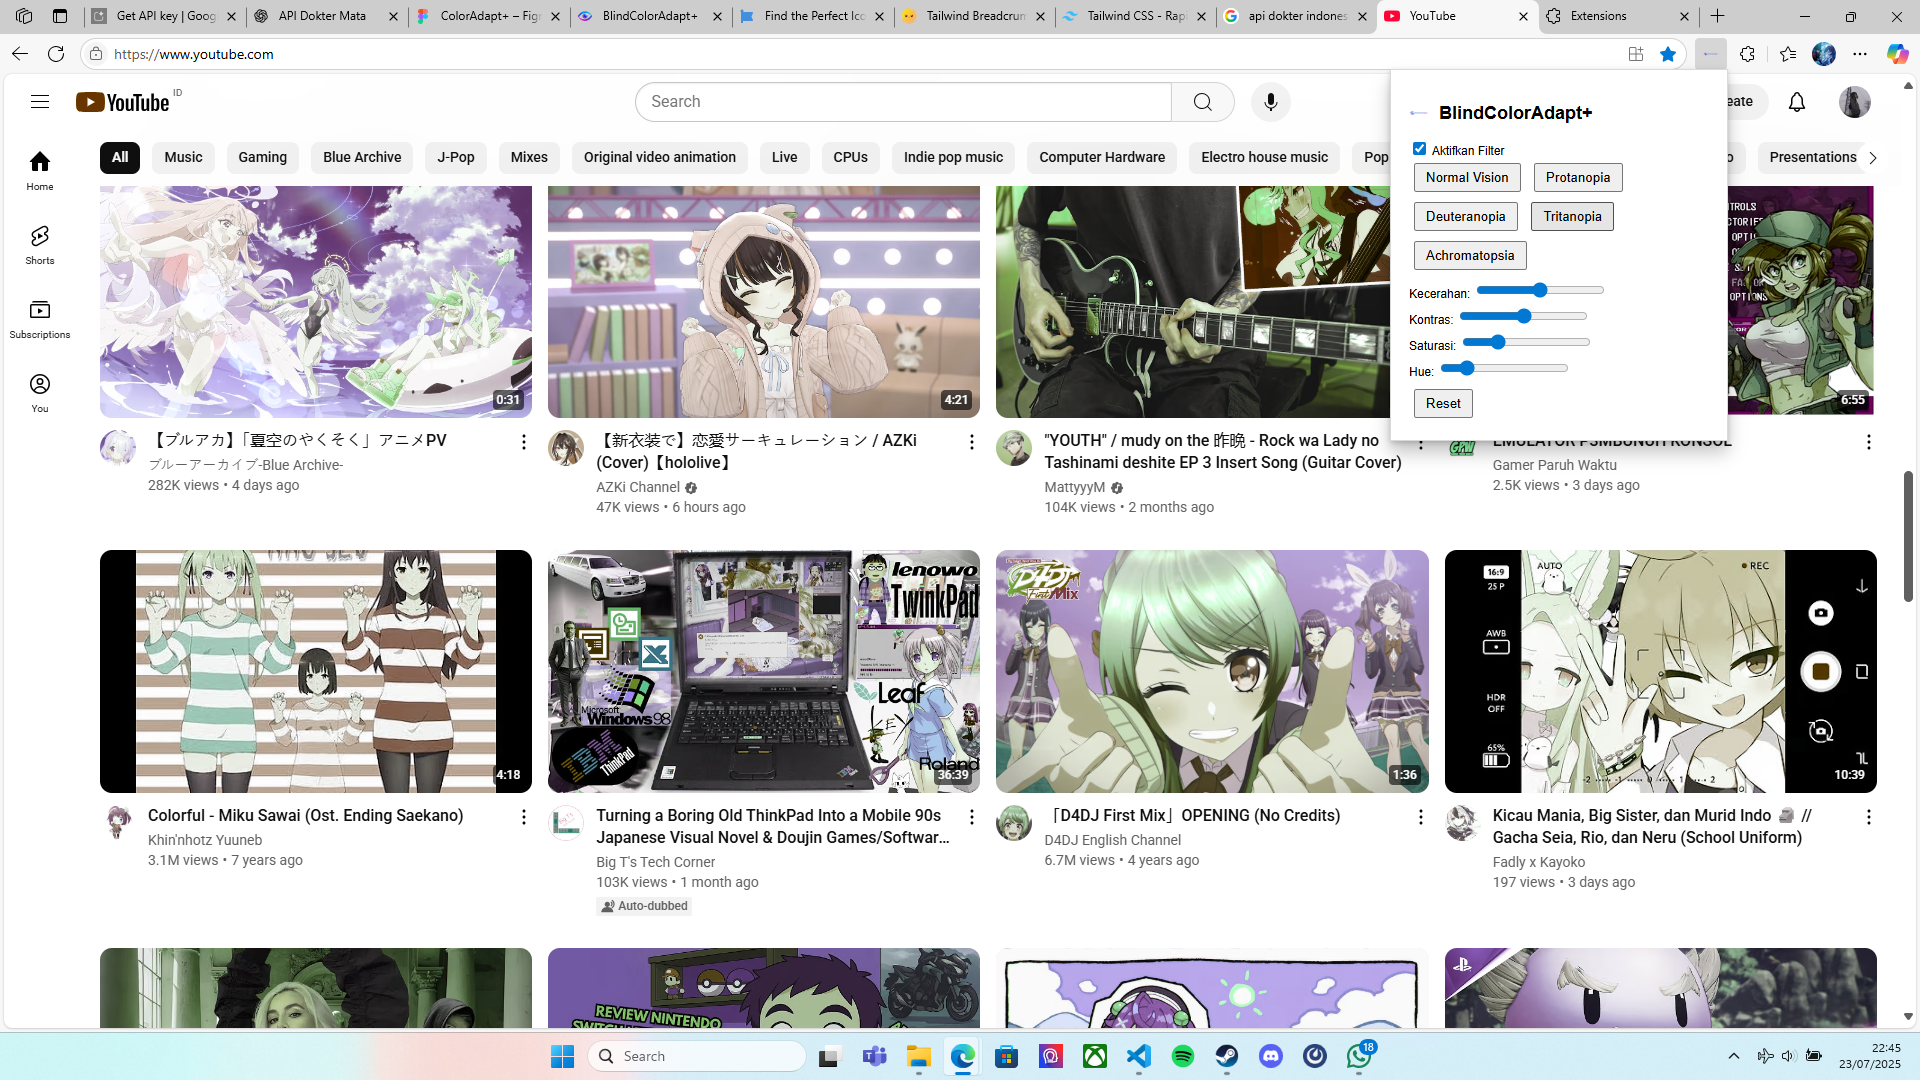Image resolution: width=1920 pixels, height=1080 pixels.
Task: Open File Explorer from the taskbar
Action: click(919, 1056)
